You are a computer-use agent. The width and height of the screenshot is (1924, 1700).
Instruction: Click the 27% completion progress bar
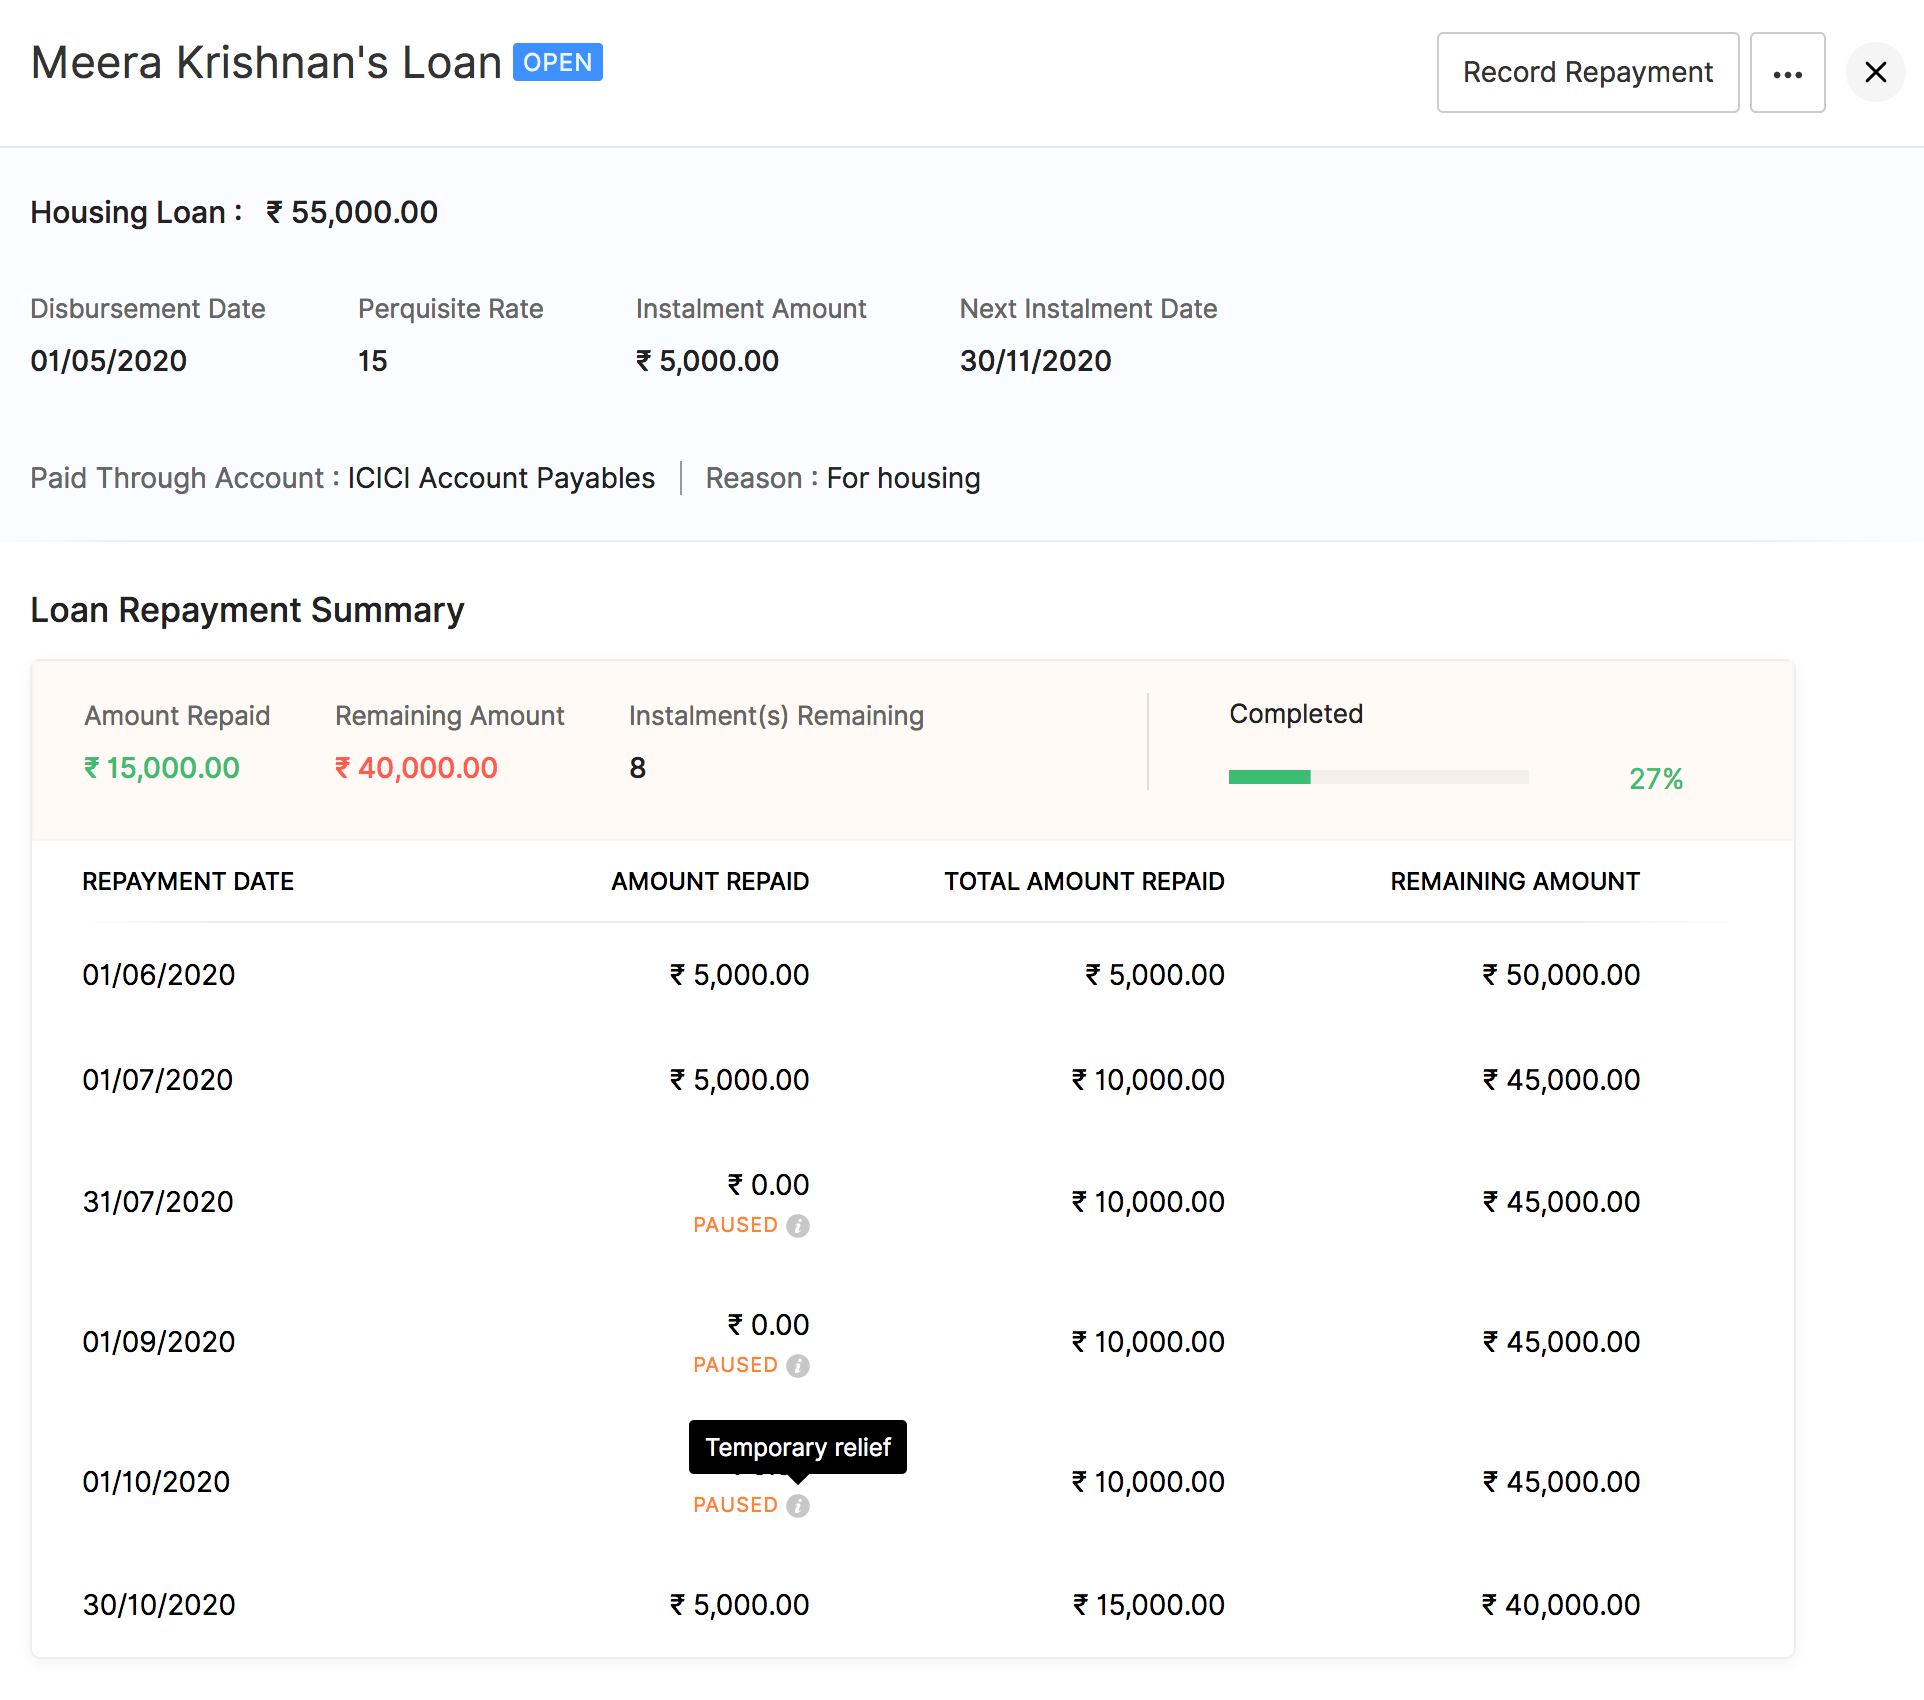(1378, 777)
